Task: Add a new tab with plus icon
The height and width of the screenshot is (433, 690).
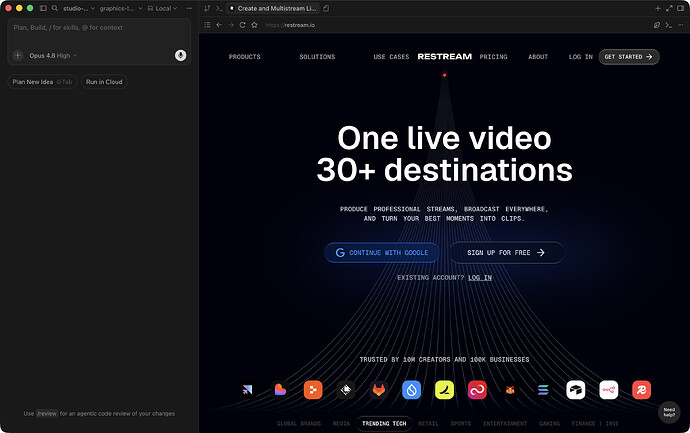Action: pyautogui.click(x=657, y=8)
